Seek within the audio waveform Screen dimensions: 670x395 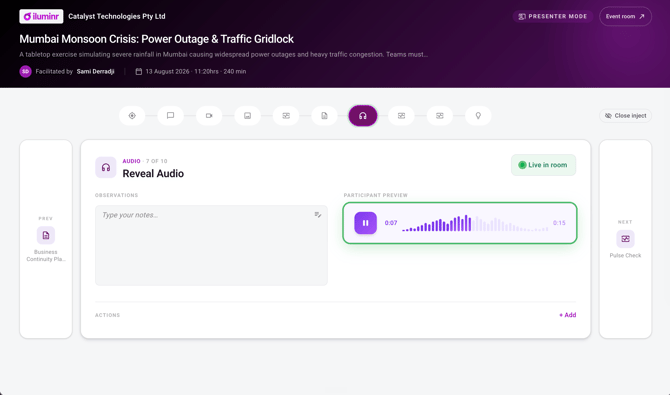pos(475,223)
